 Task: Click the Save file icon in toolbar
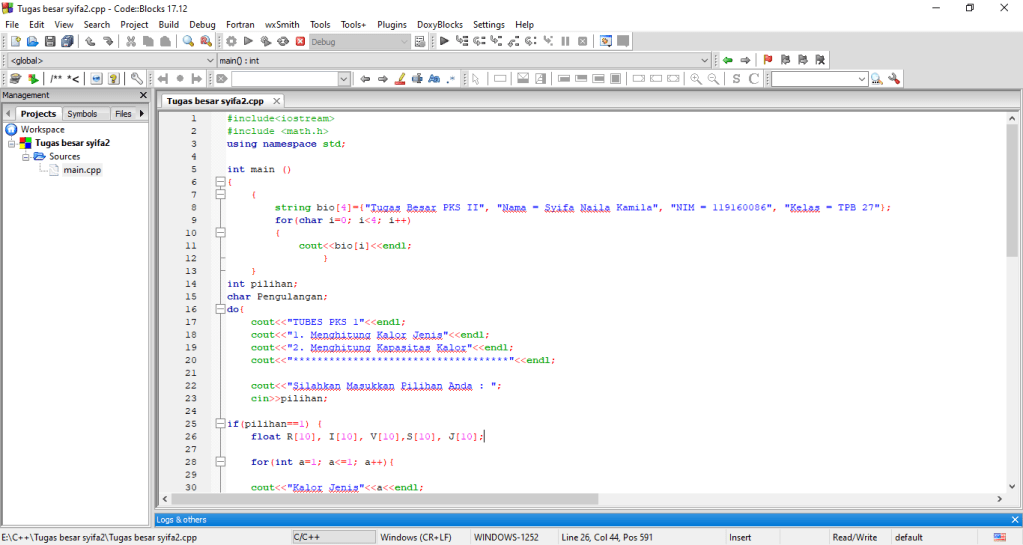(50, 41)
